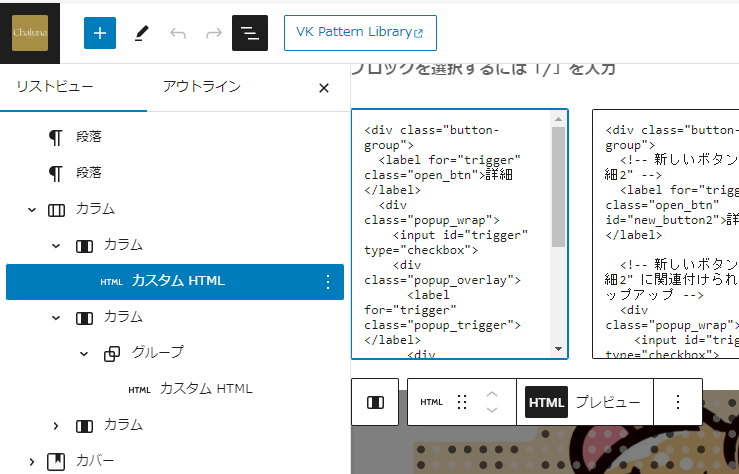Switch to the アウトライン tab
Image resolution: width=739 pixels, height=474 pixels.
click(202, 87)
